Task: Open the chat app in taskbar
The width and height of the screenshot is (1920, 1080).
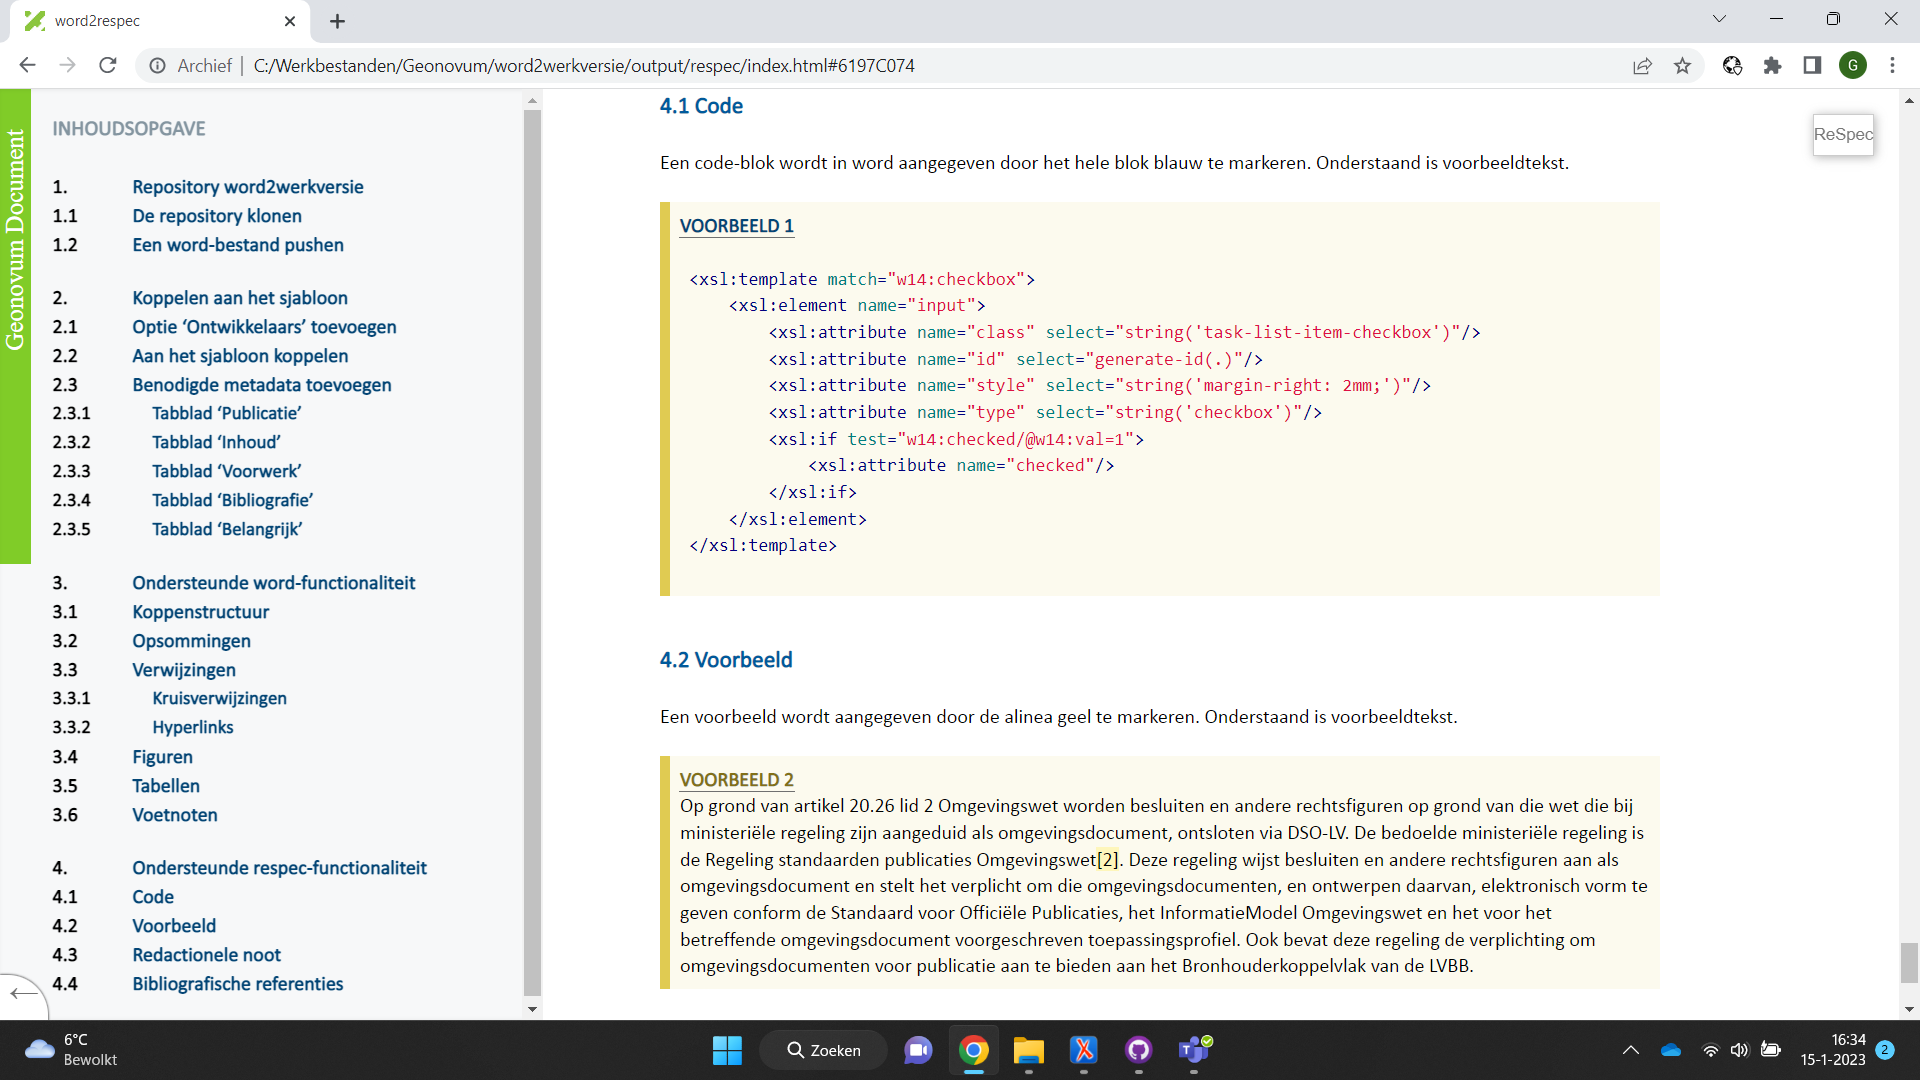Action: coord(918,1050)
